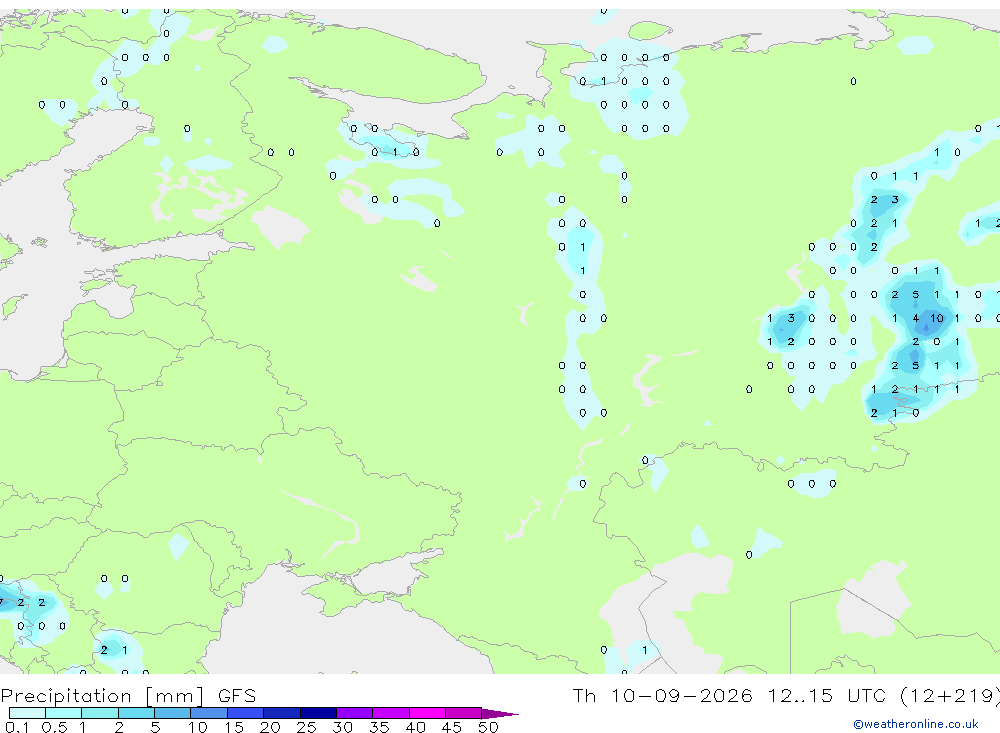Pick the legend swatch between 10 and 15

point(209,713)
